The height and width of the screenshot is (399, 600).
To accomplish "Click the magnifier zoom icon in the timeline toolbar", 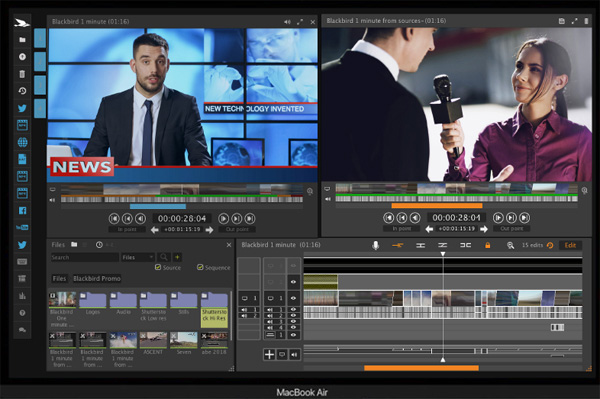I will coord(510,246).
